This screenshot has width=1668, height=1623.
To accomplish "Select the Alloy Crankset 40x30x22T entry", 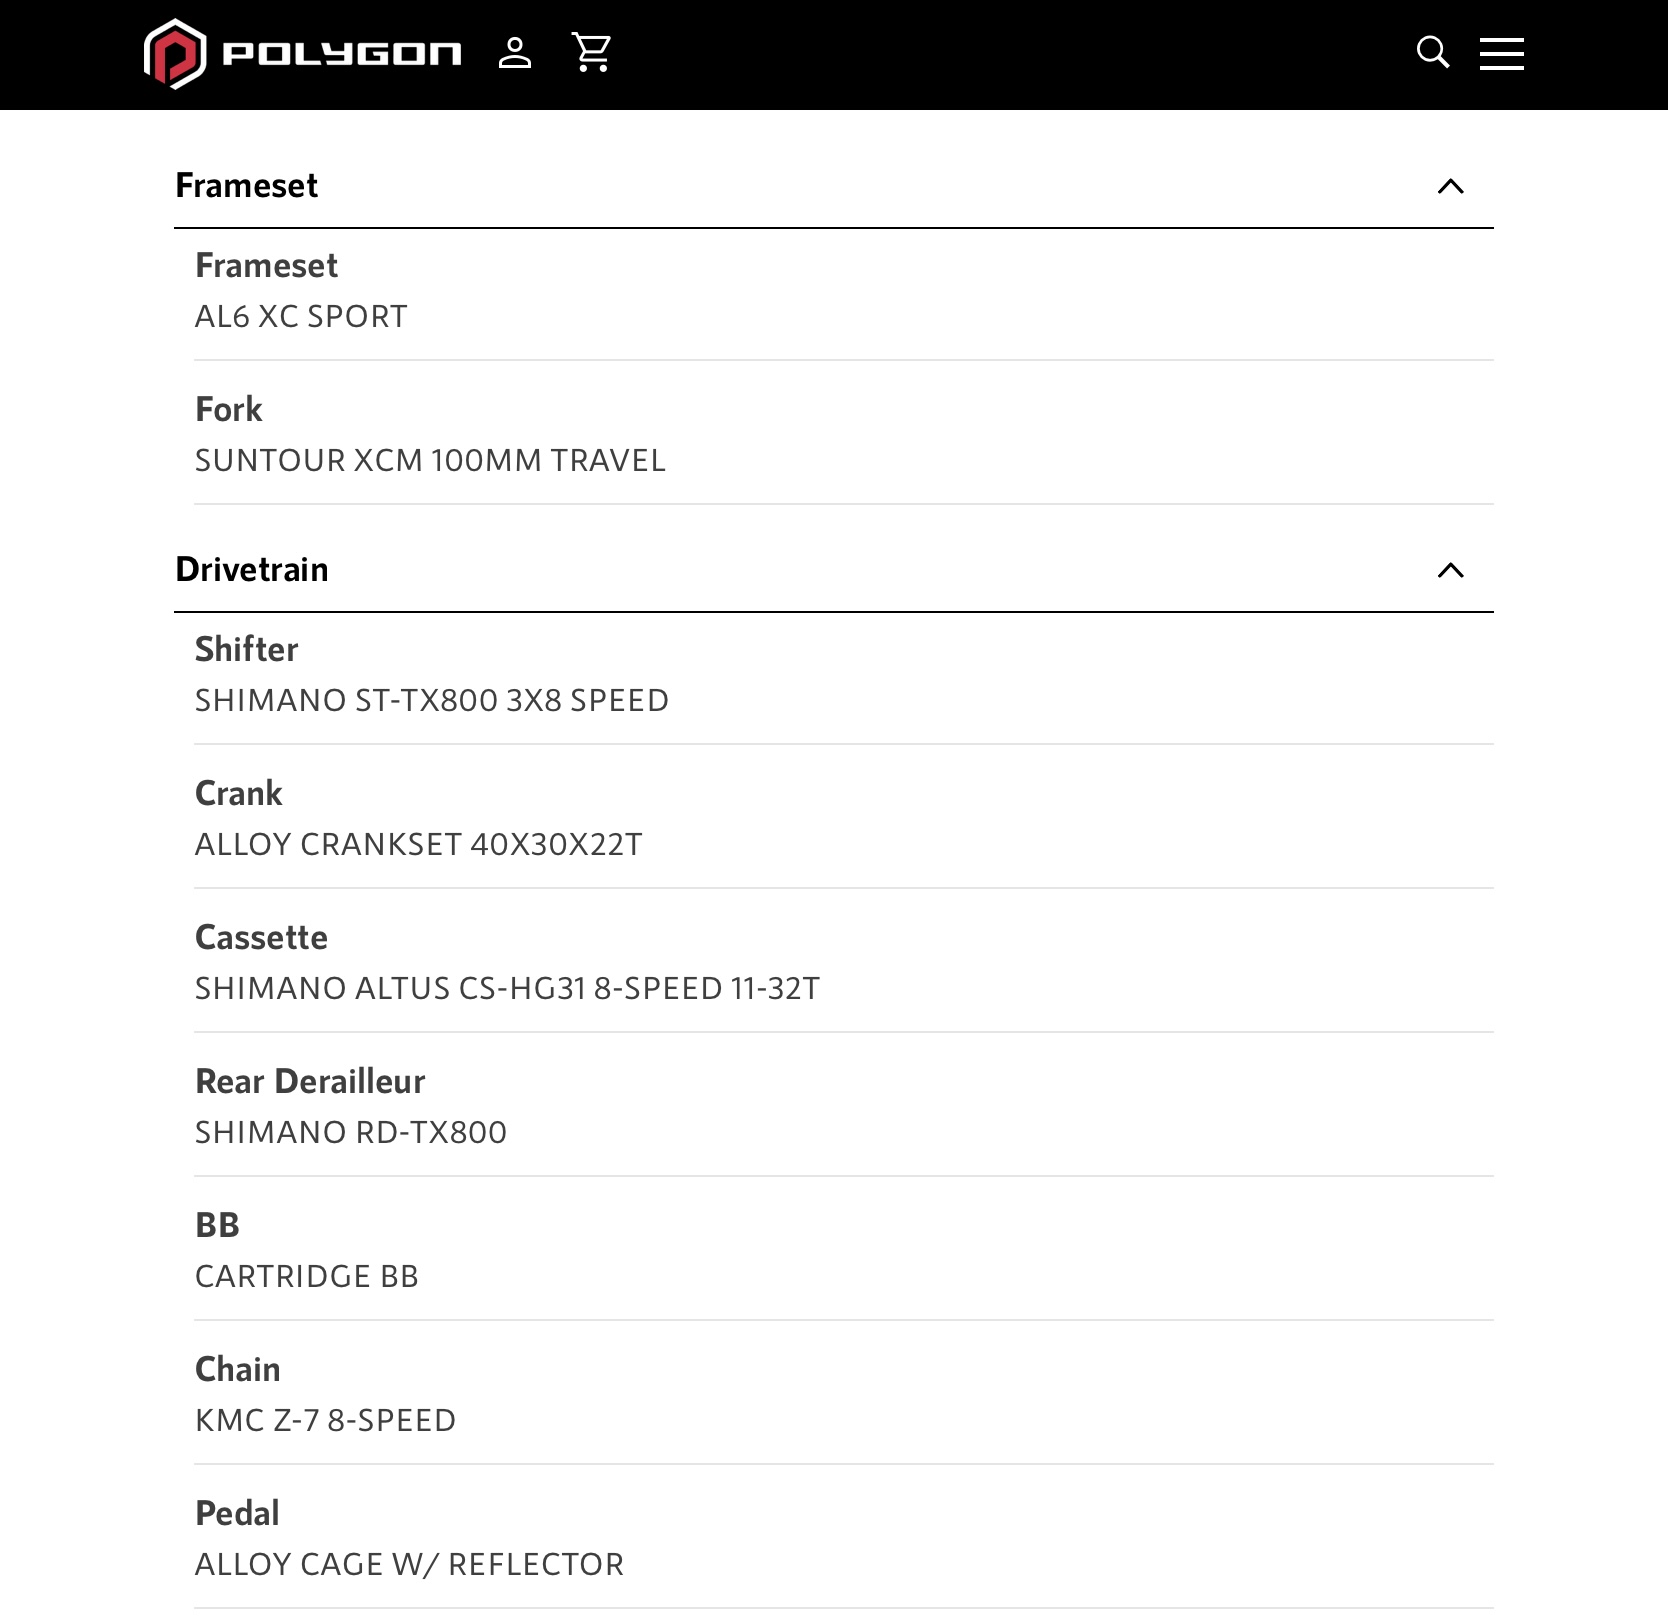I will coord(418,845).
